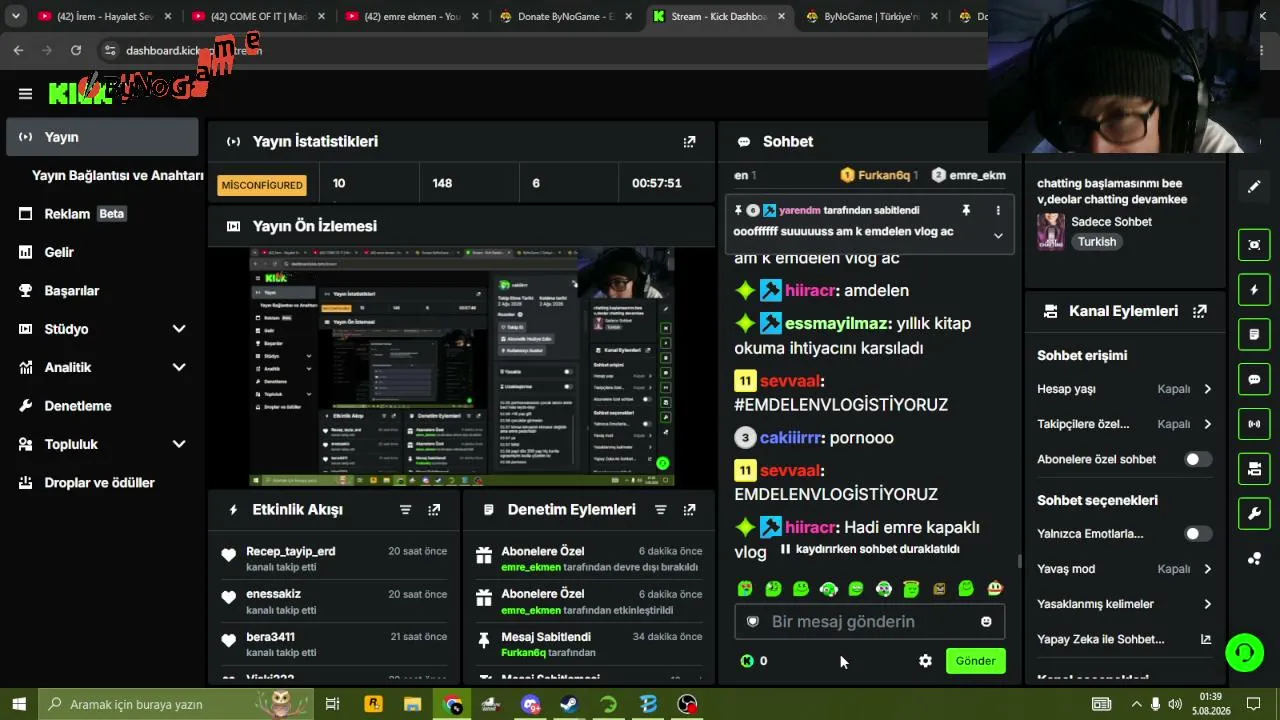
Task: Click into the Bir mesaj gönderin field
Action: (x=870, y=622)
